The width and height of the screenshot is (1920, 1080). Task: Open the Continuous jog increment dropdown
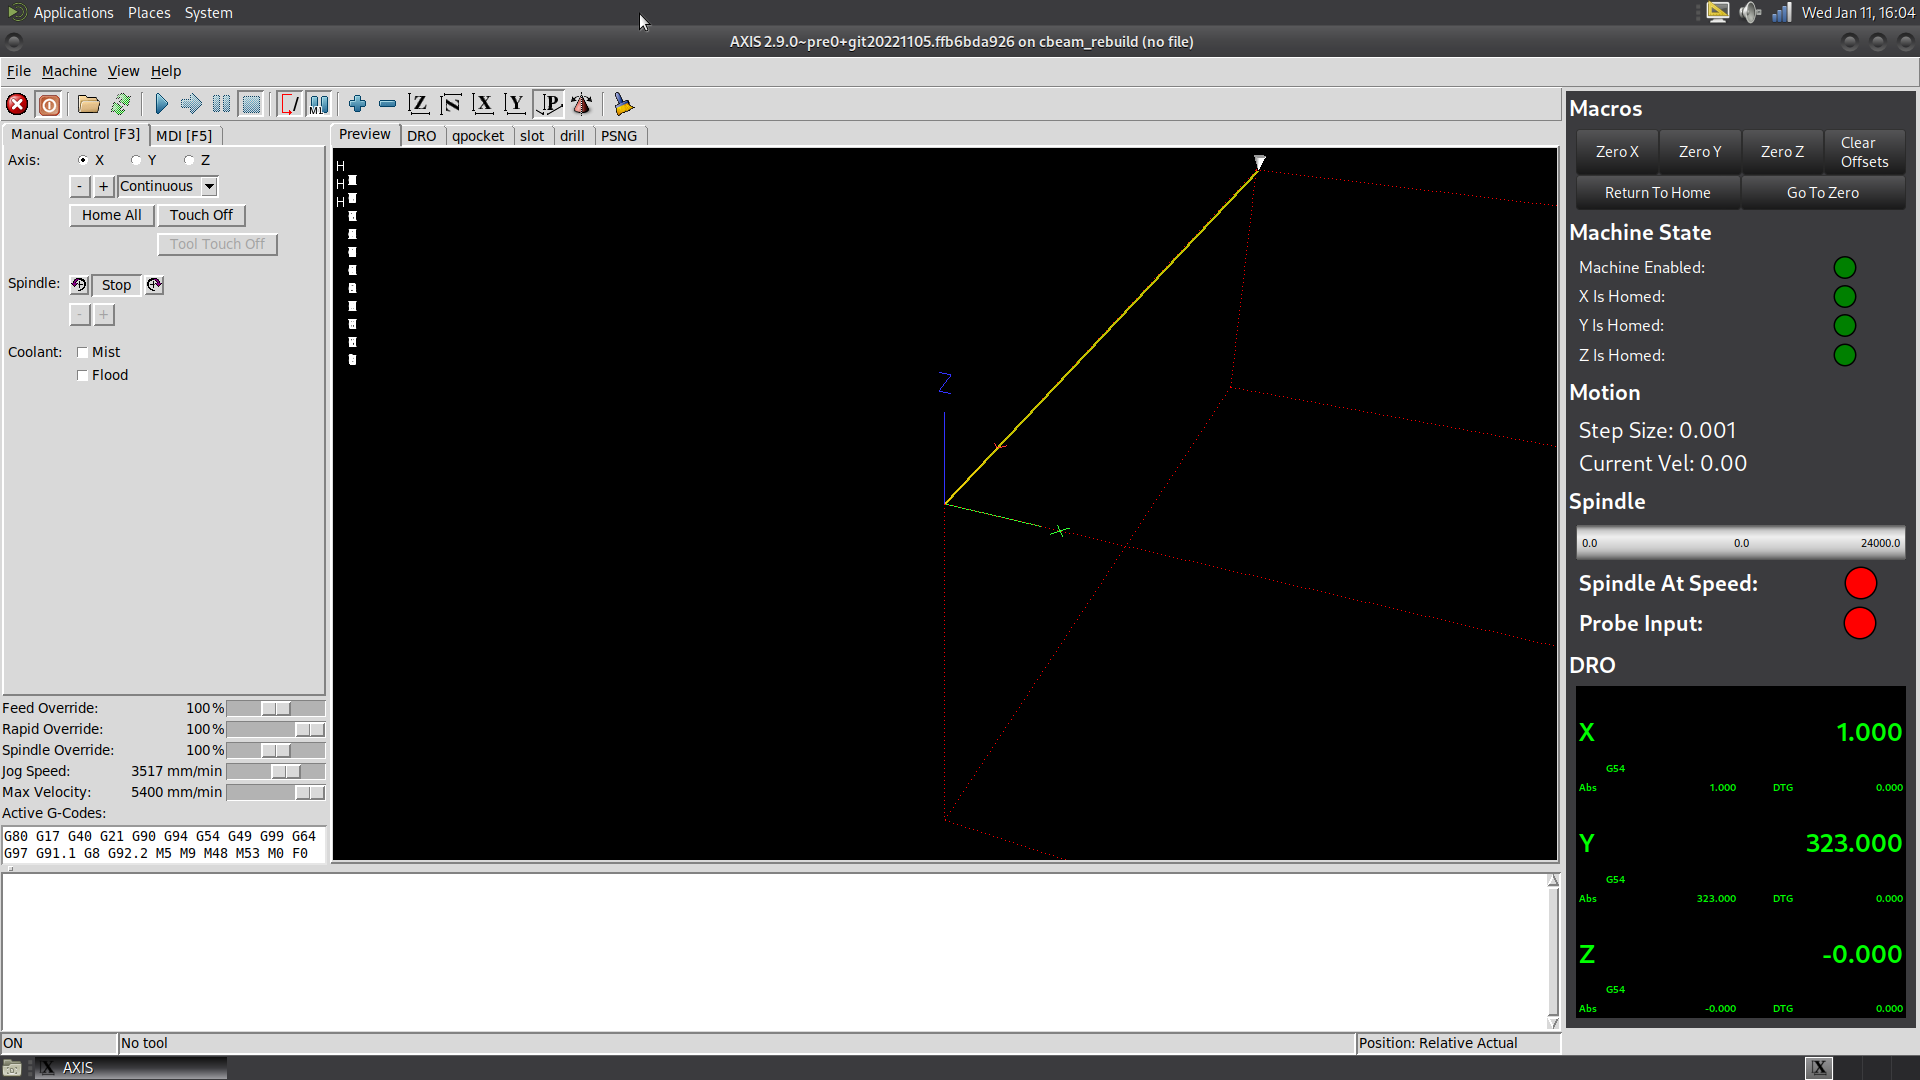point(209,186)
